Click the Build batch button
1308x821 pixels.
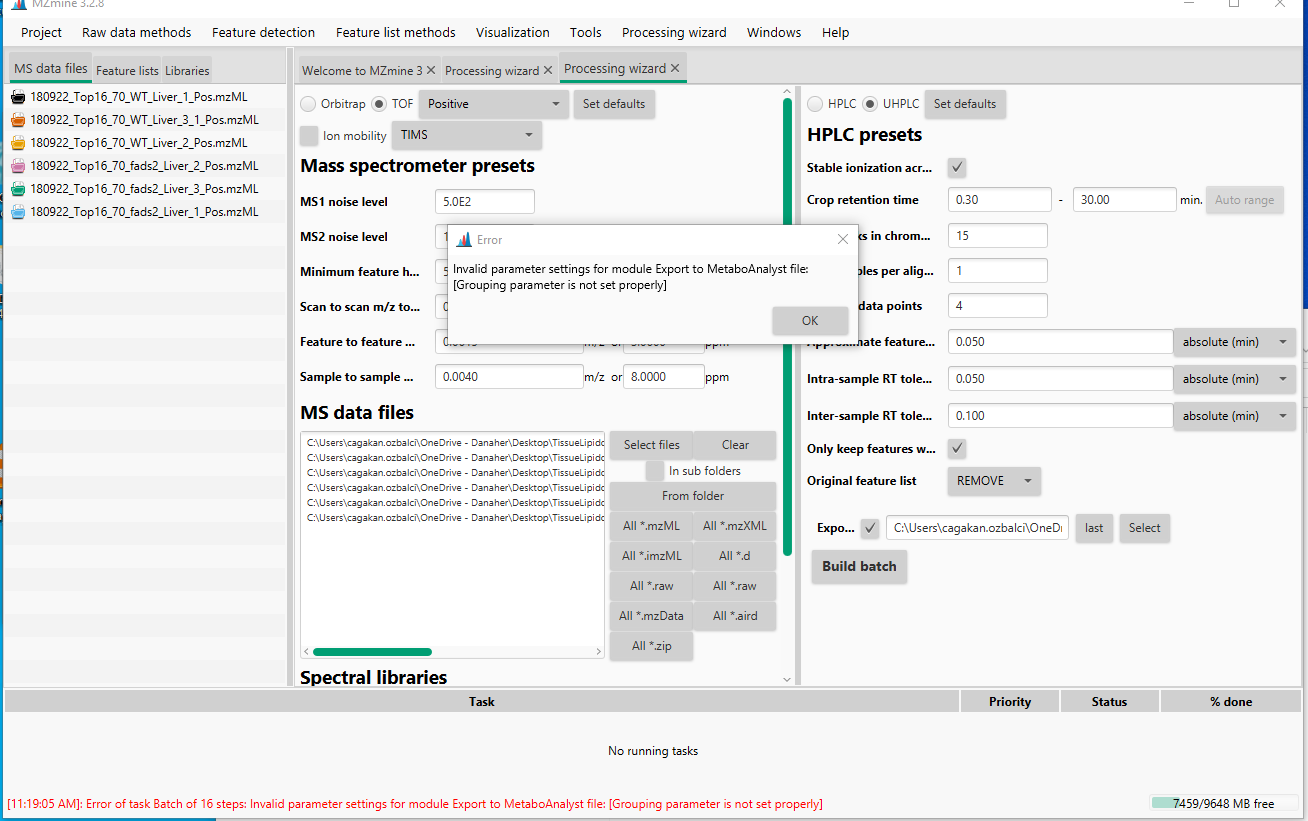(x=858, y=566)
